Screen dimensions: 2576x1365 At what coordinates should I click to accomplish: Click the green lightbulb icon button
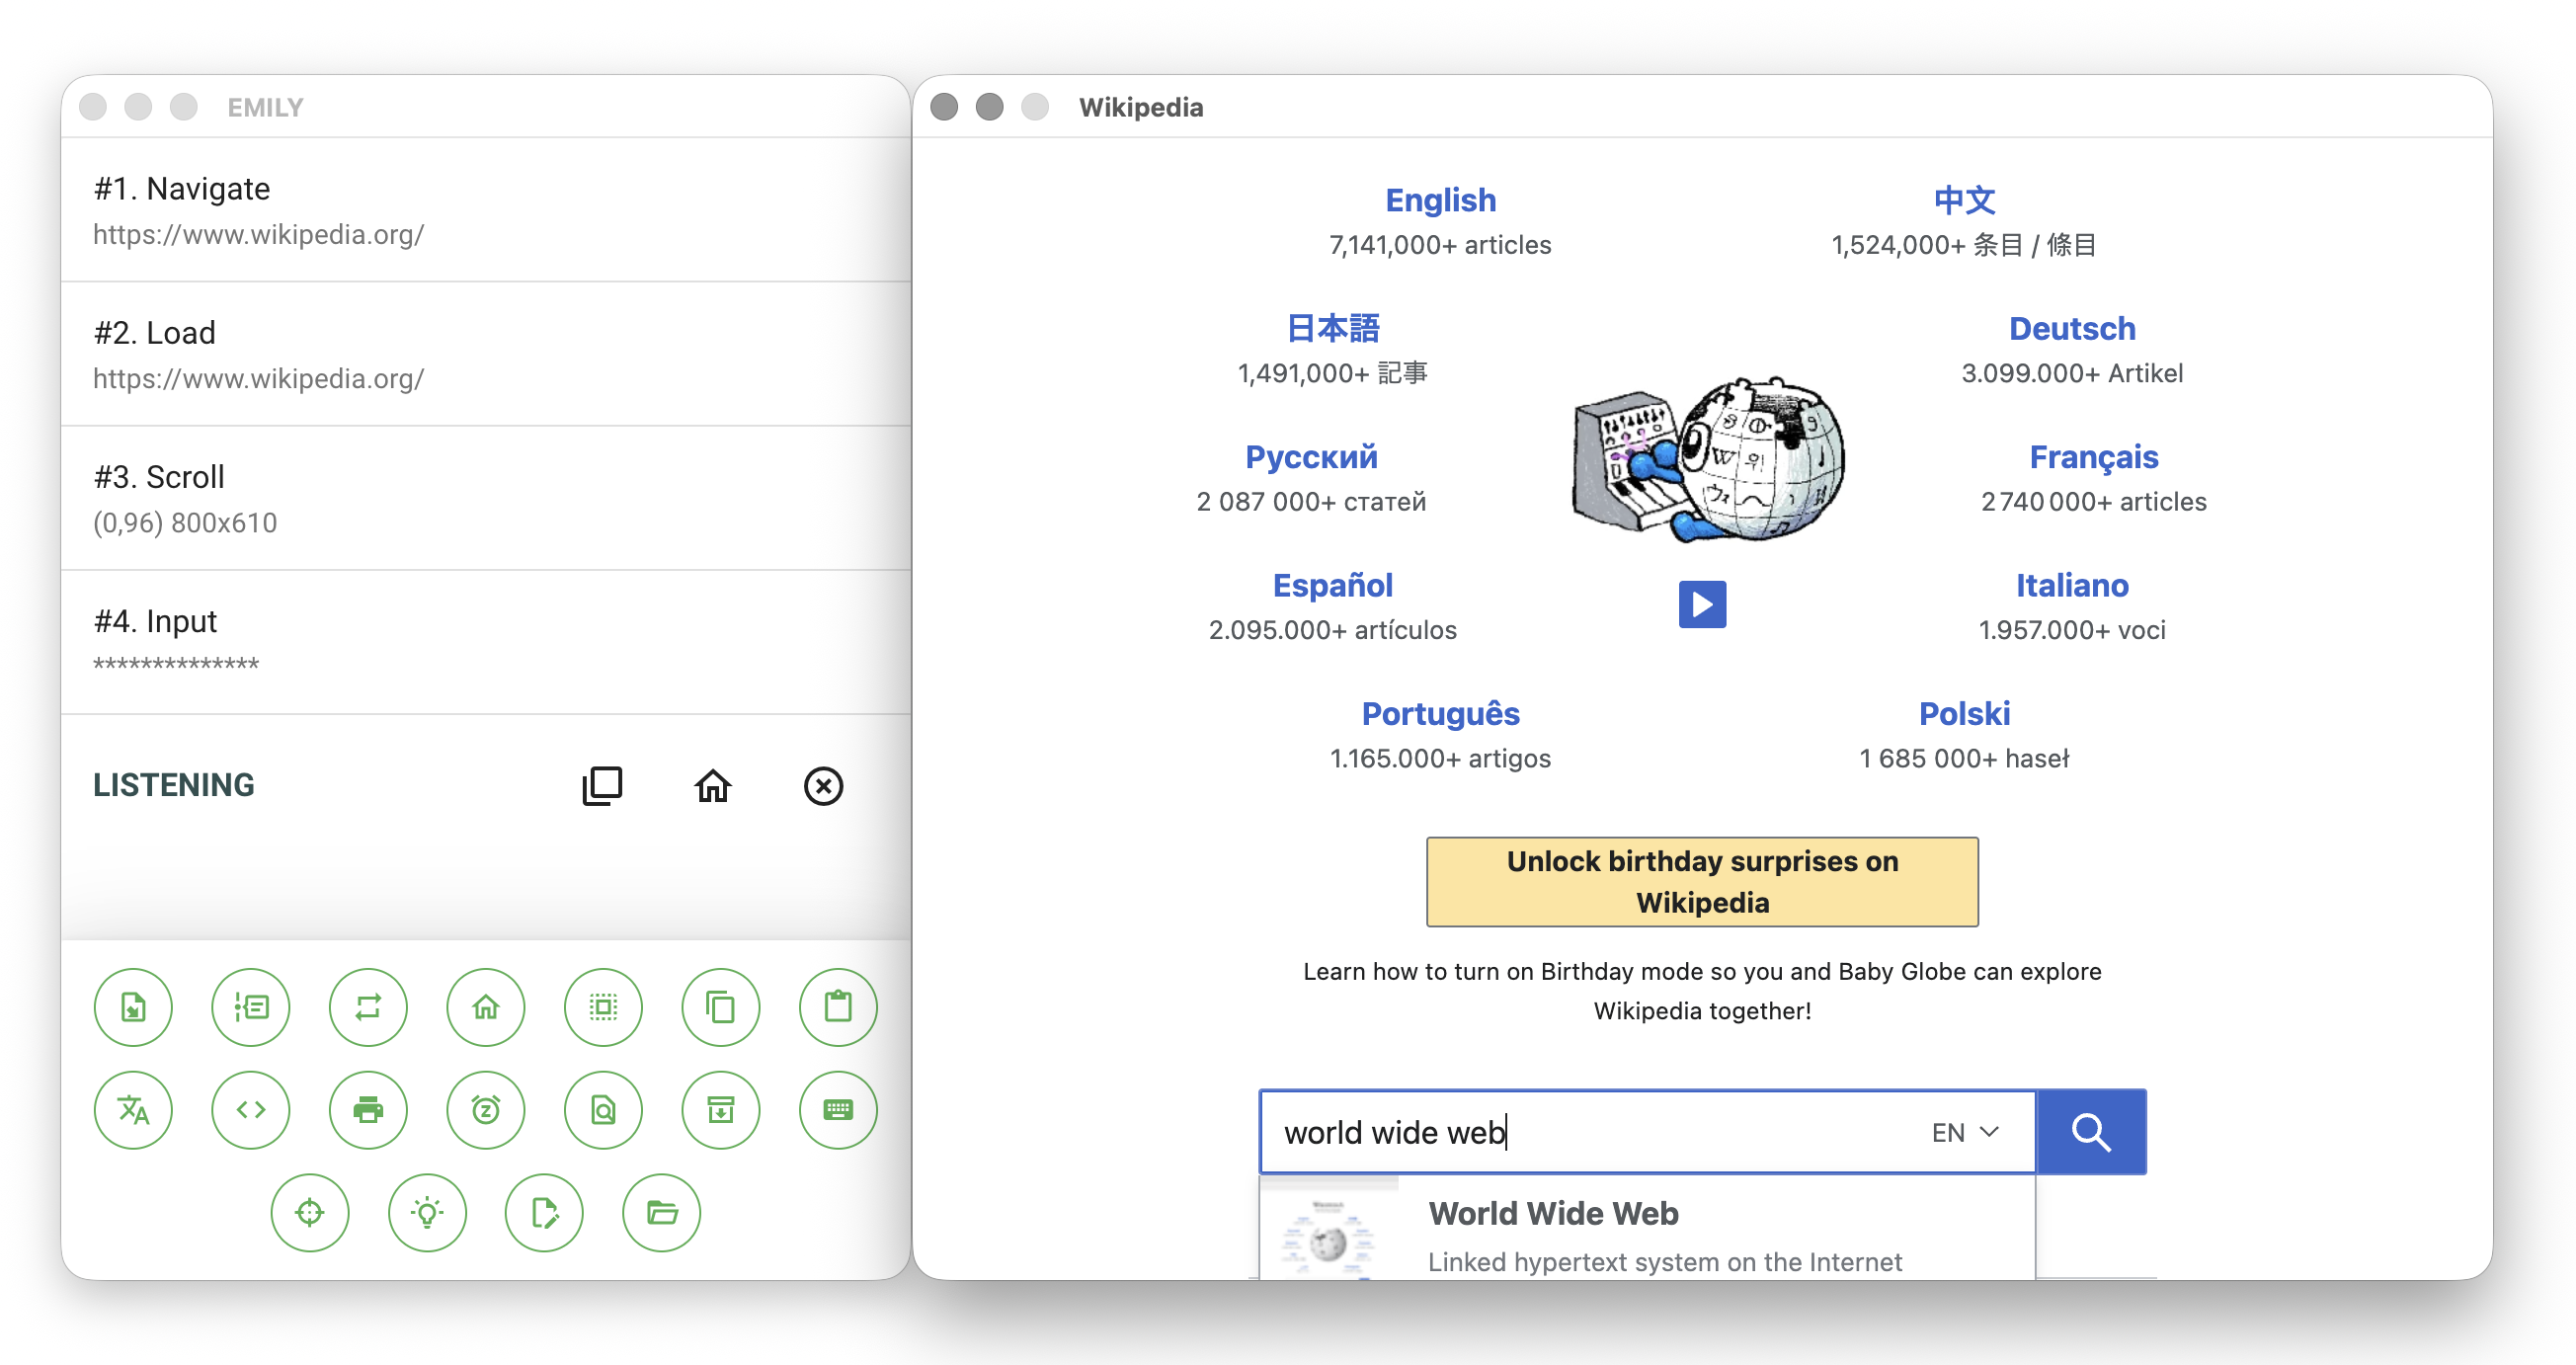427,1213
